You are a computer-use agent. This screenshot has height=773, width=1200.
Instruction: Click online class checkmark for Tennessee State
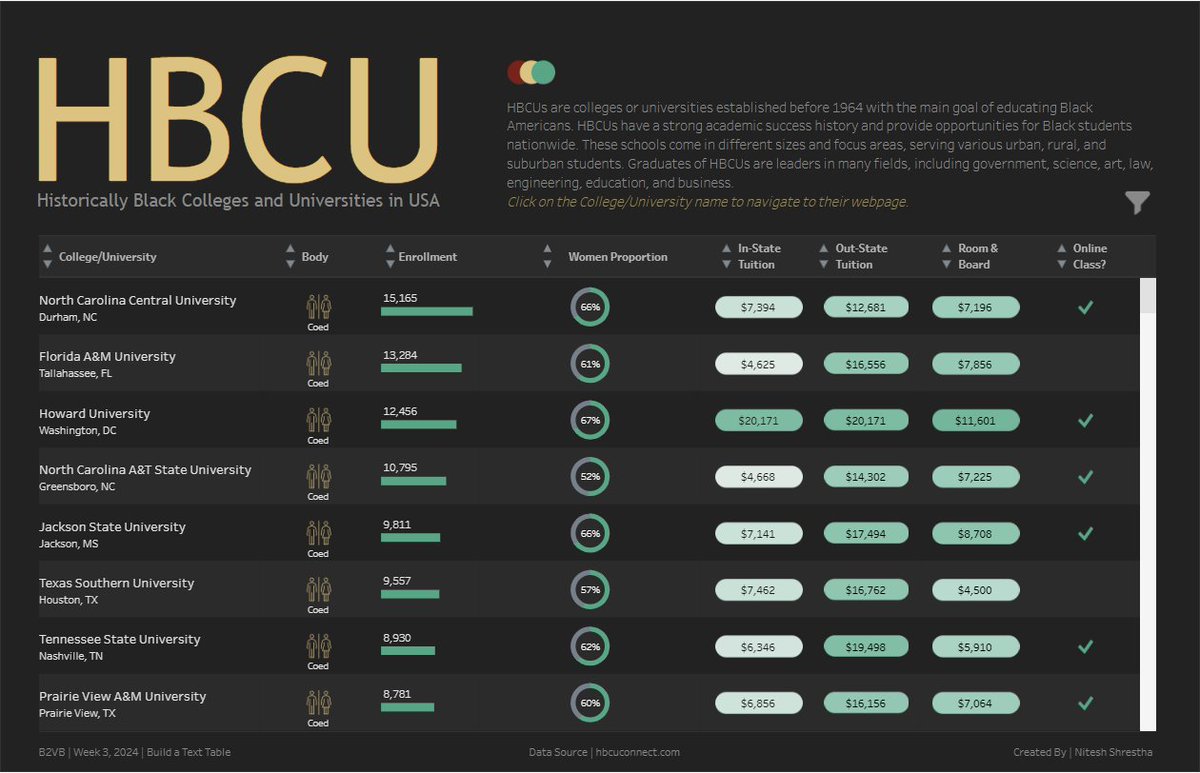click(x=1085, y=647)
